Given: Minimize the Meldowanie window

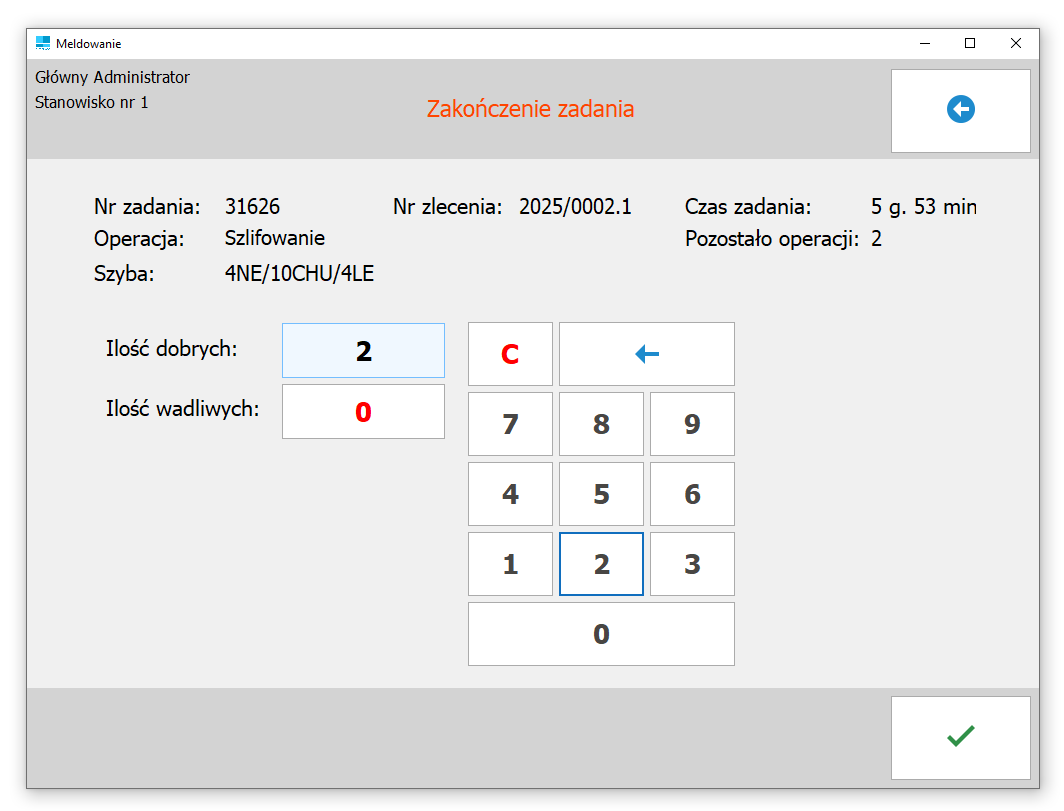Looking at the screenshot, I should 924,43.
